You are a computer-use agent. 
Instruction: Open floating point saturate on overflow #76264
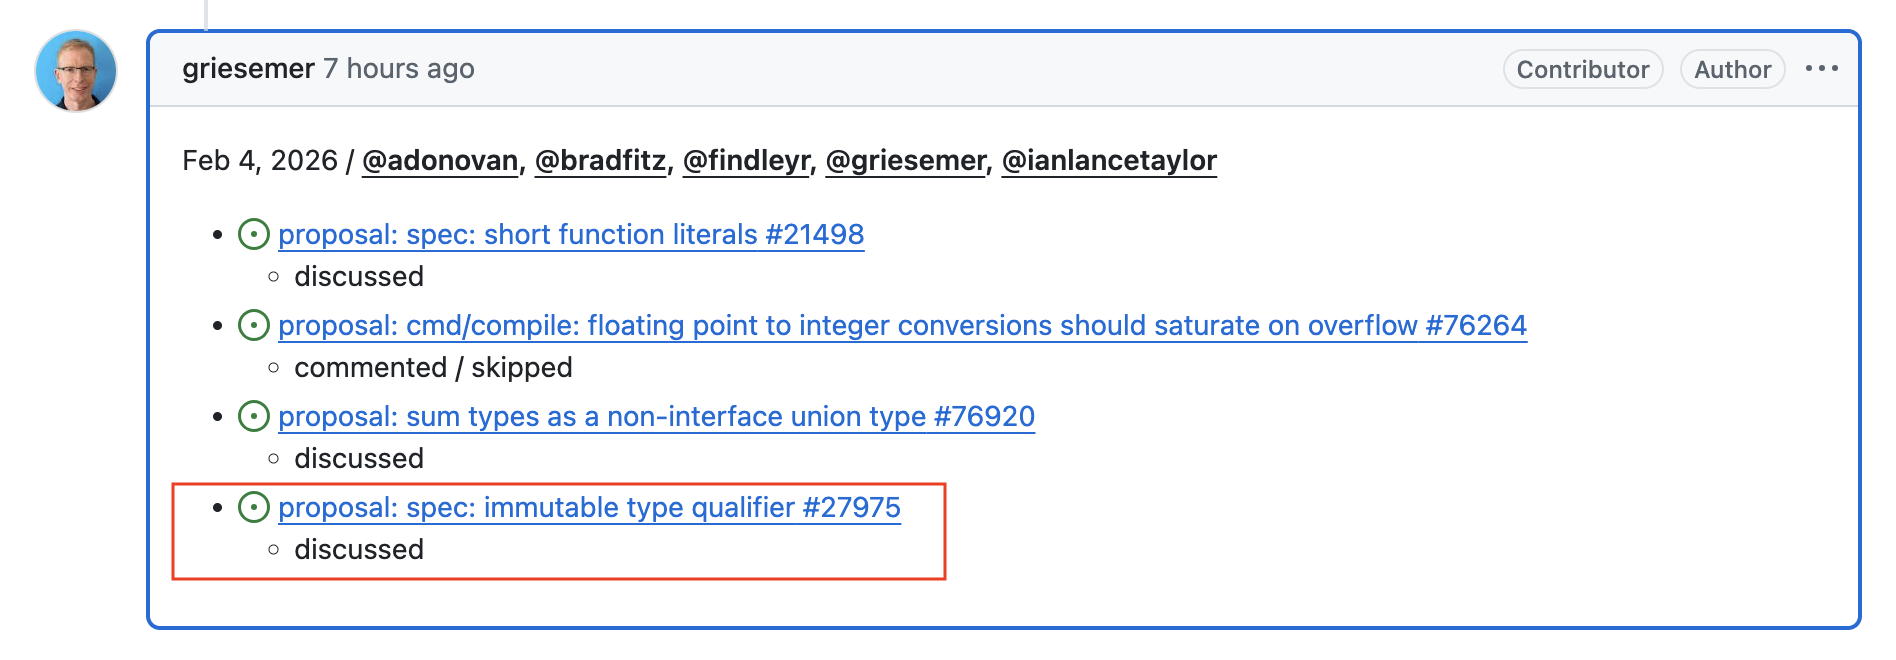pos(902,326)
